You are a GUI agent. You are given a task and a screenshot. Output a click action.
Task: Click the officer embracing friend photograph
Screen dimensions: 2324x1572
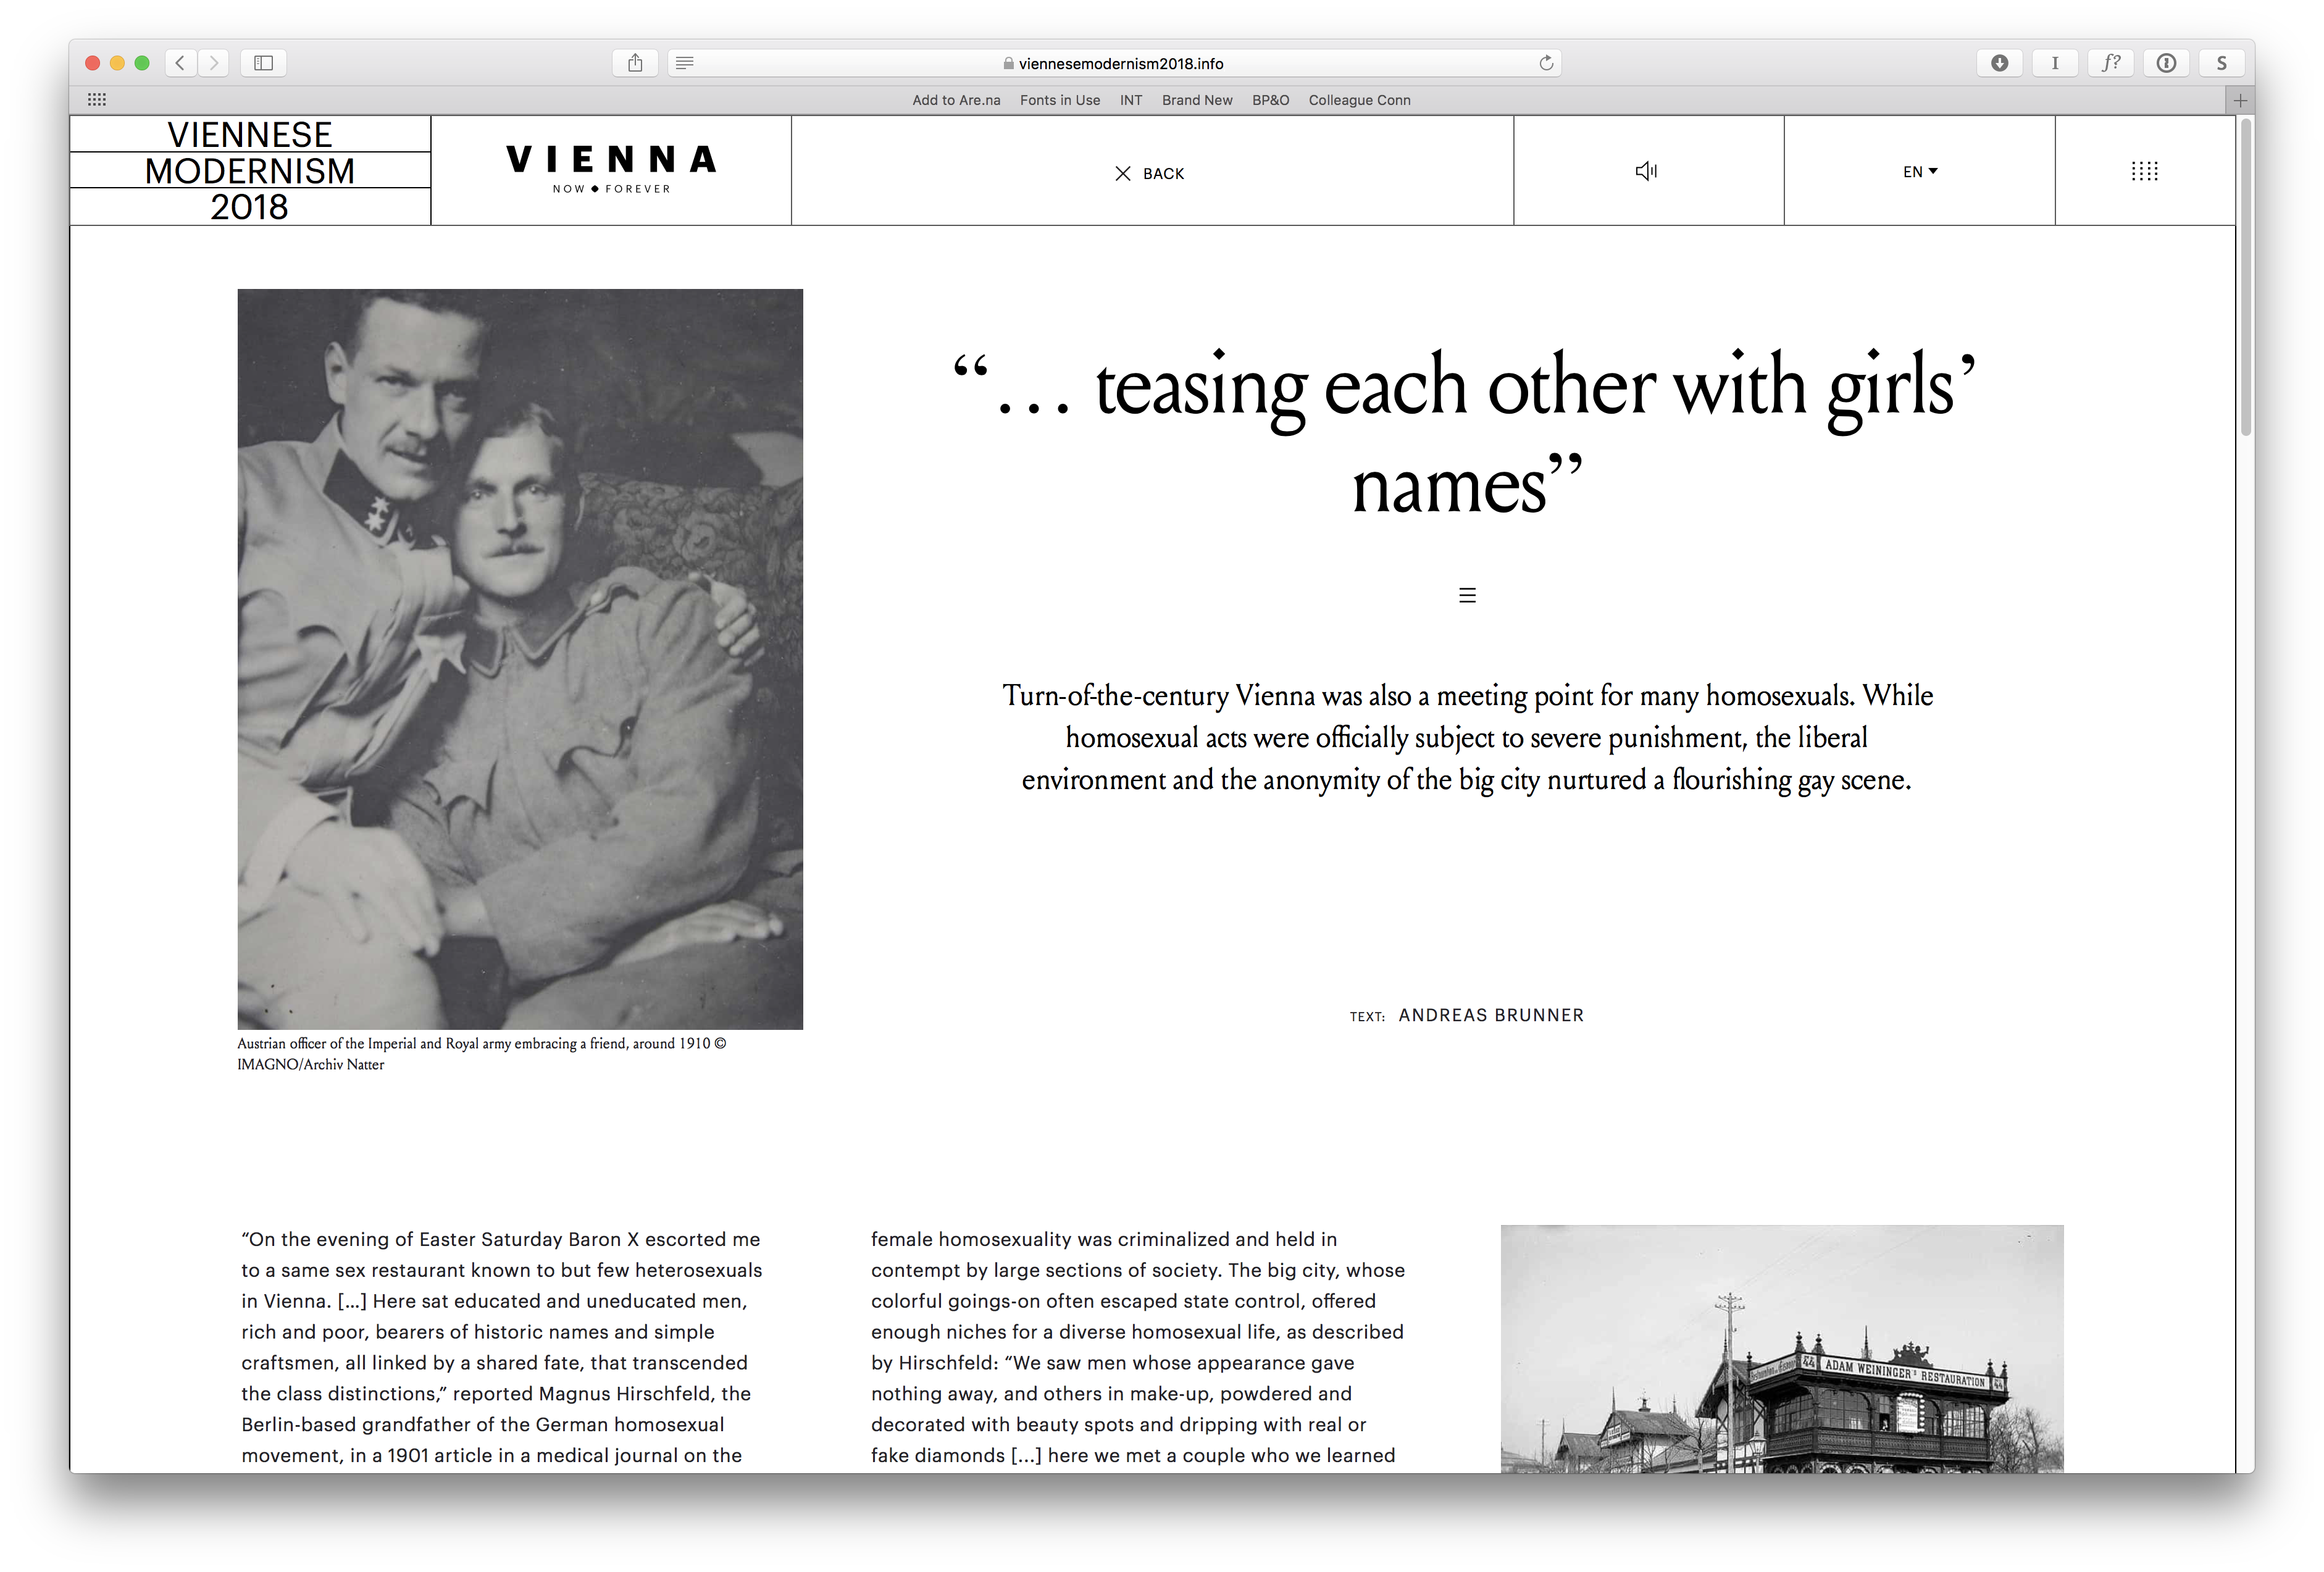click(520, 658)
